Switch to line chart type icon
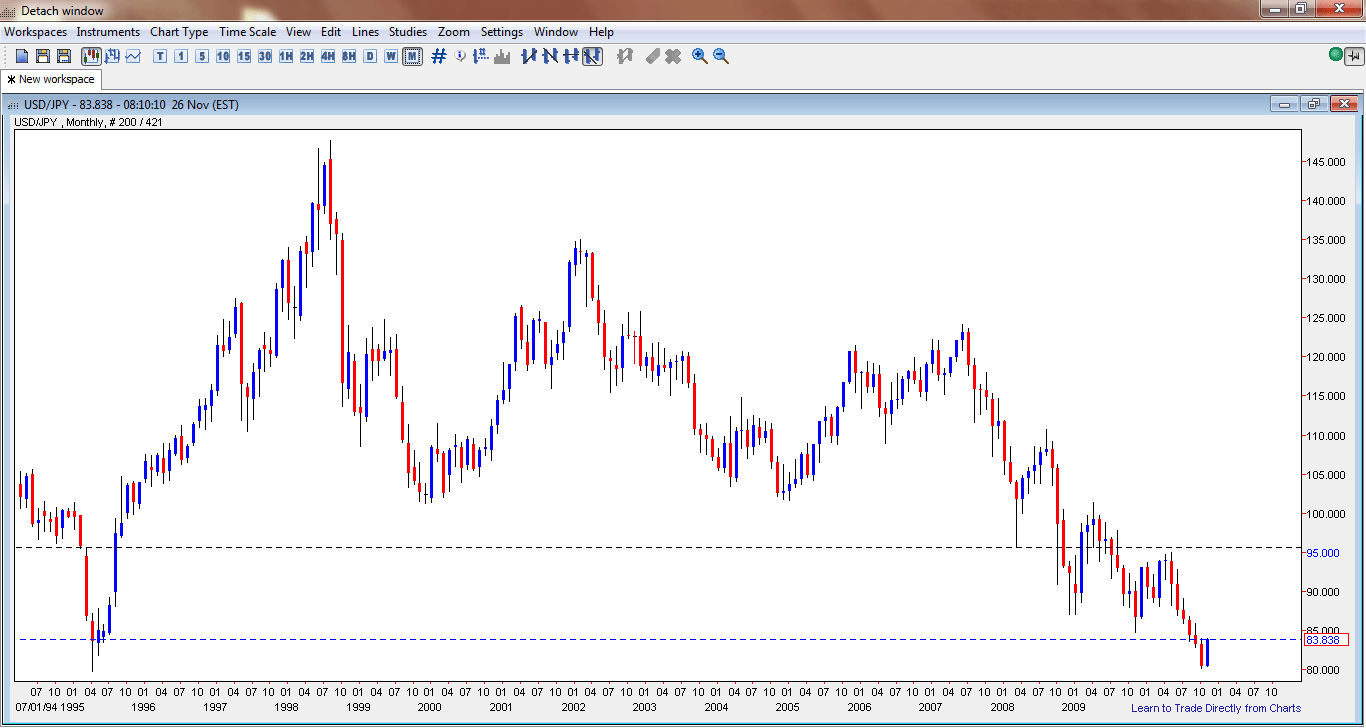 tap(132, 56)
